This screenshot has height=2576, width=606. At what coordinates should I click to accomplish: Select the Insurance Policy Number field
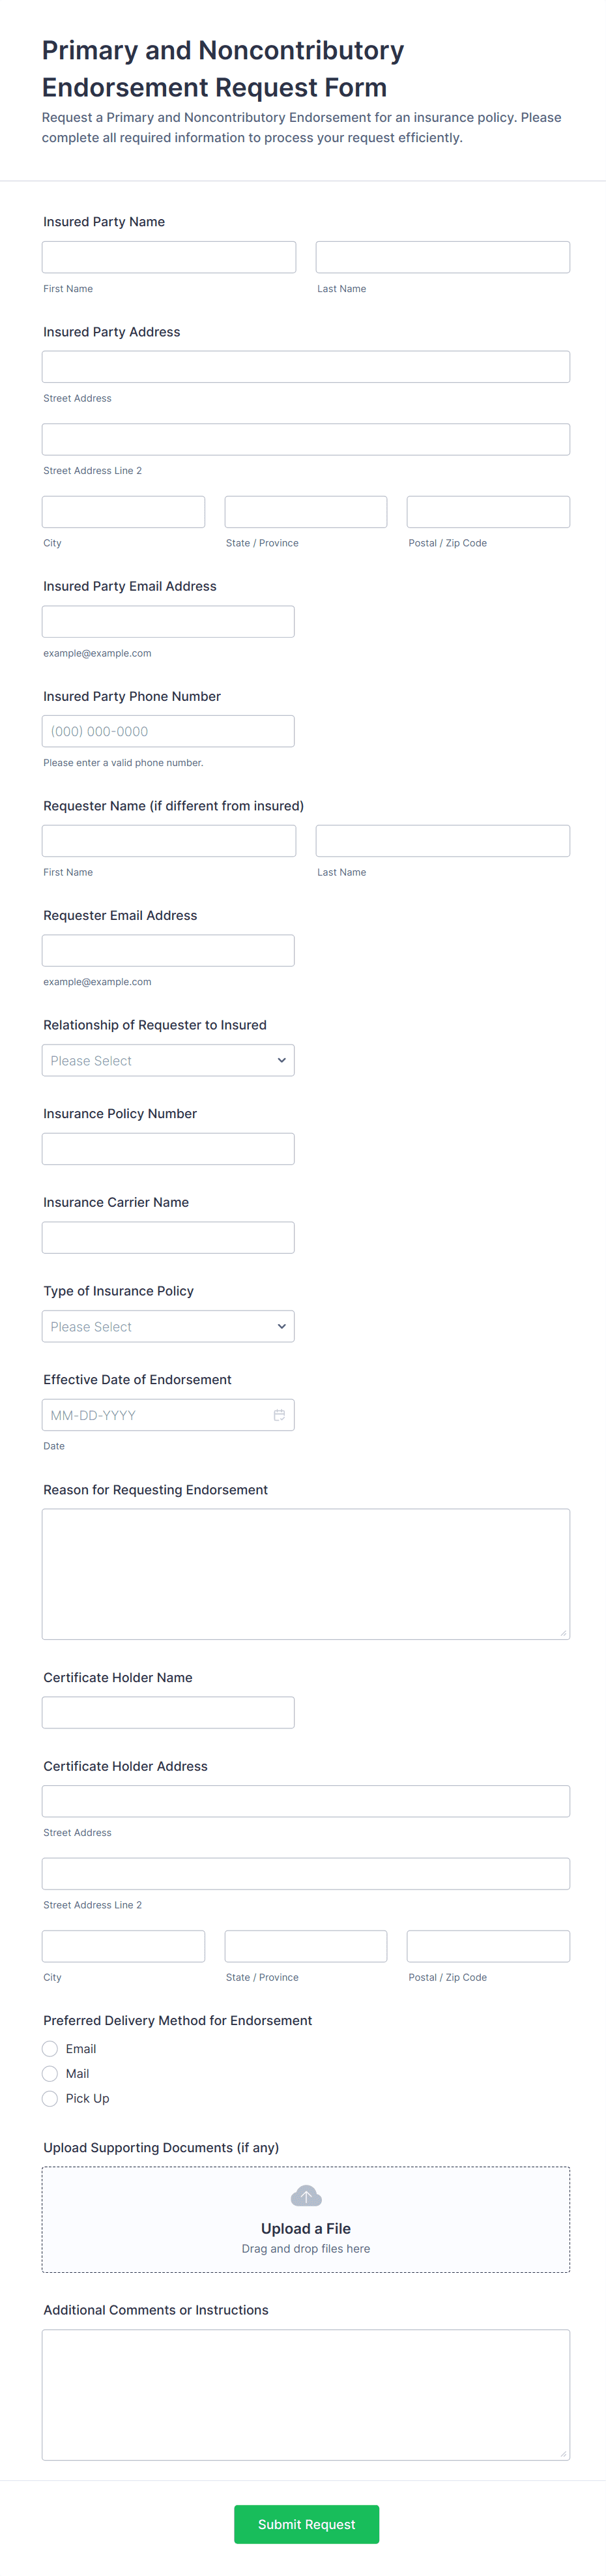(168, 1149)
